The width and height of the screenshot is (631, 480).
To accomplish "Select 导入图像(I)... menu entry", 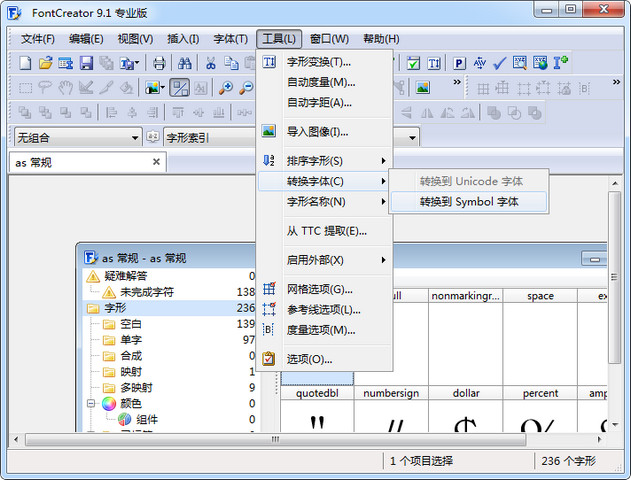I will point(325,132).
